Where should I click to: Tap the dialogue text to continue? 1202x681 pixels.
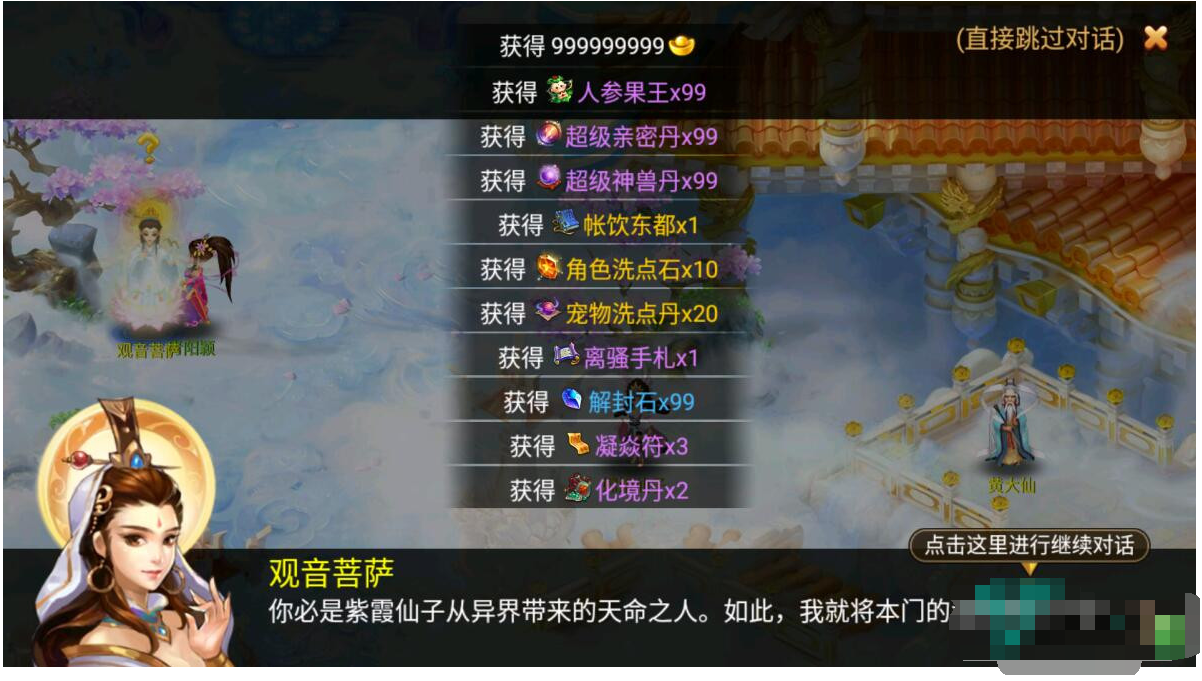coord(608,612)
